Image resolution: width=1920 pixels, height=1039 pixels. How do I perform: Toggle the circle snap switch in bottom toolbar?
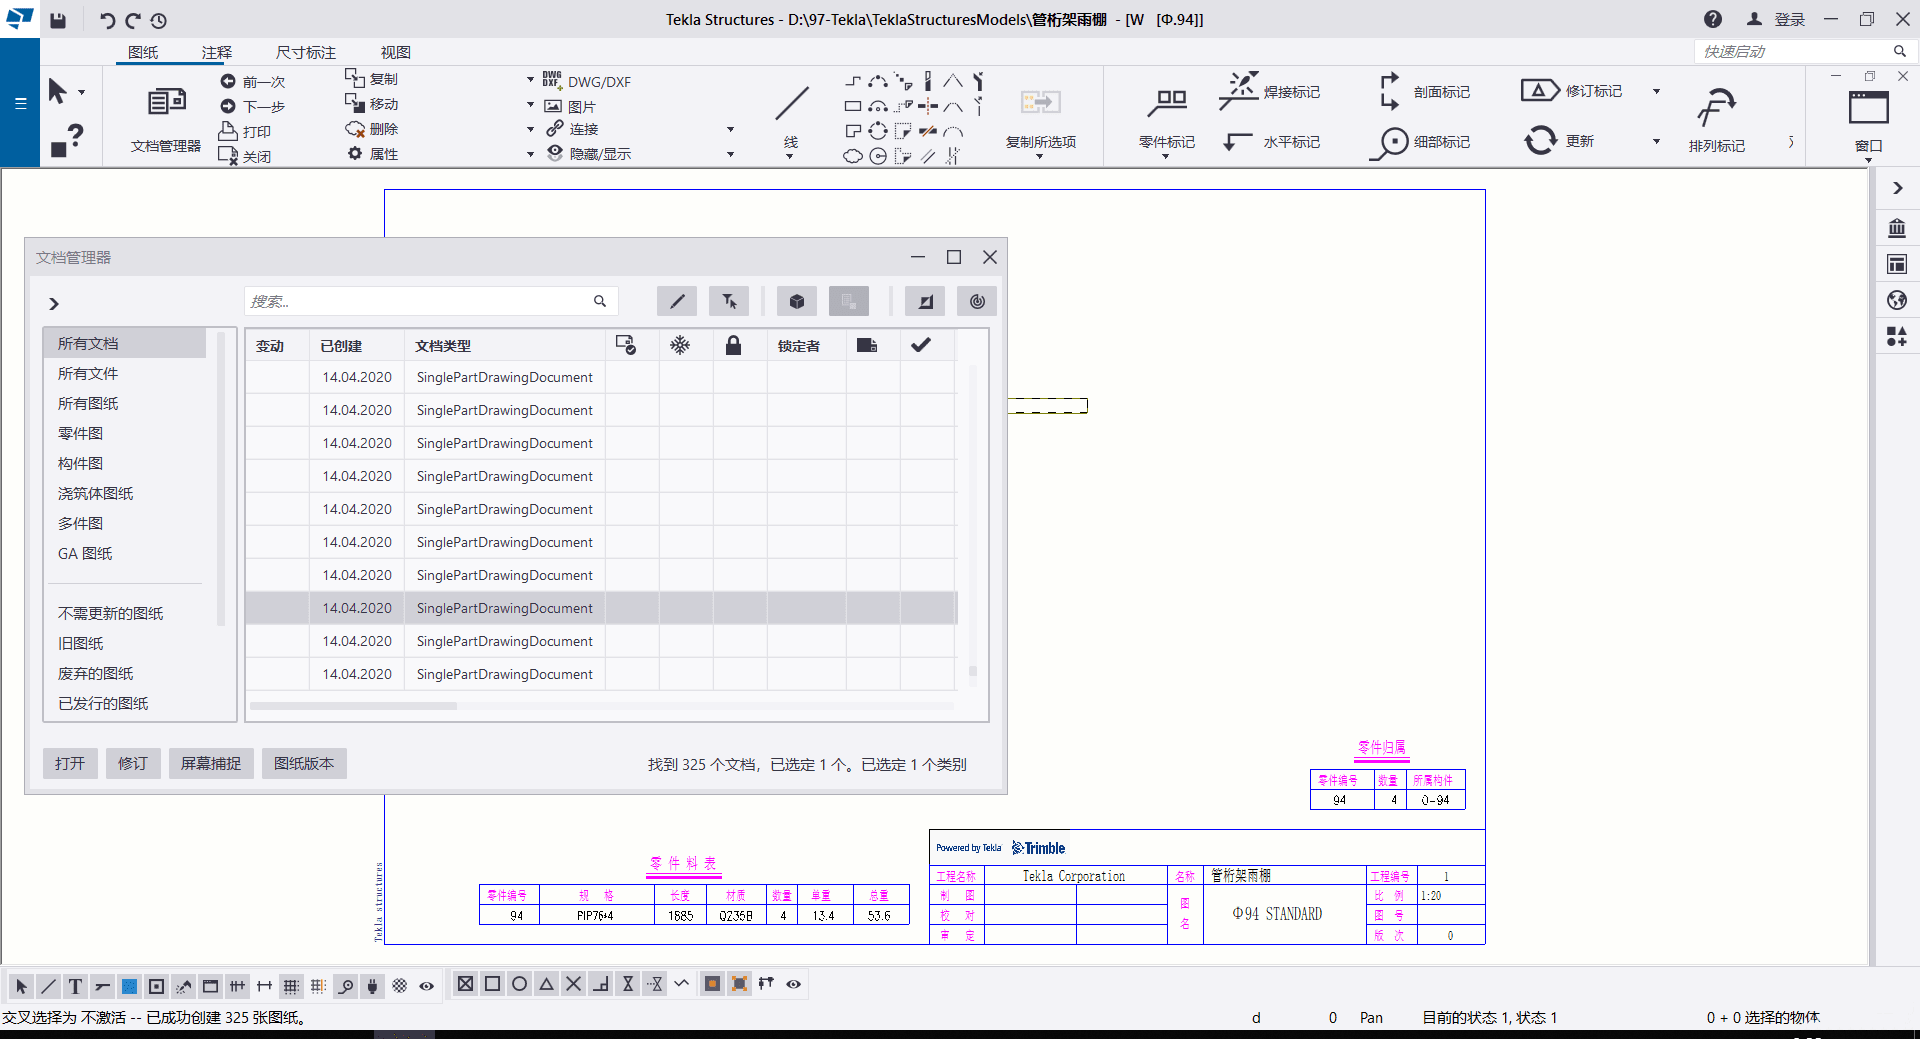click(519, 984)
